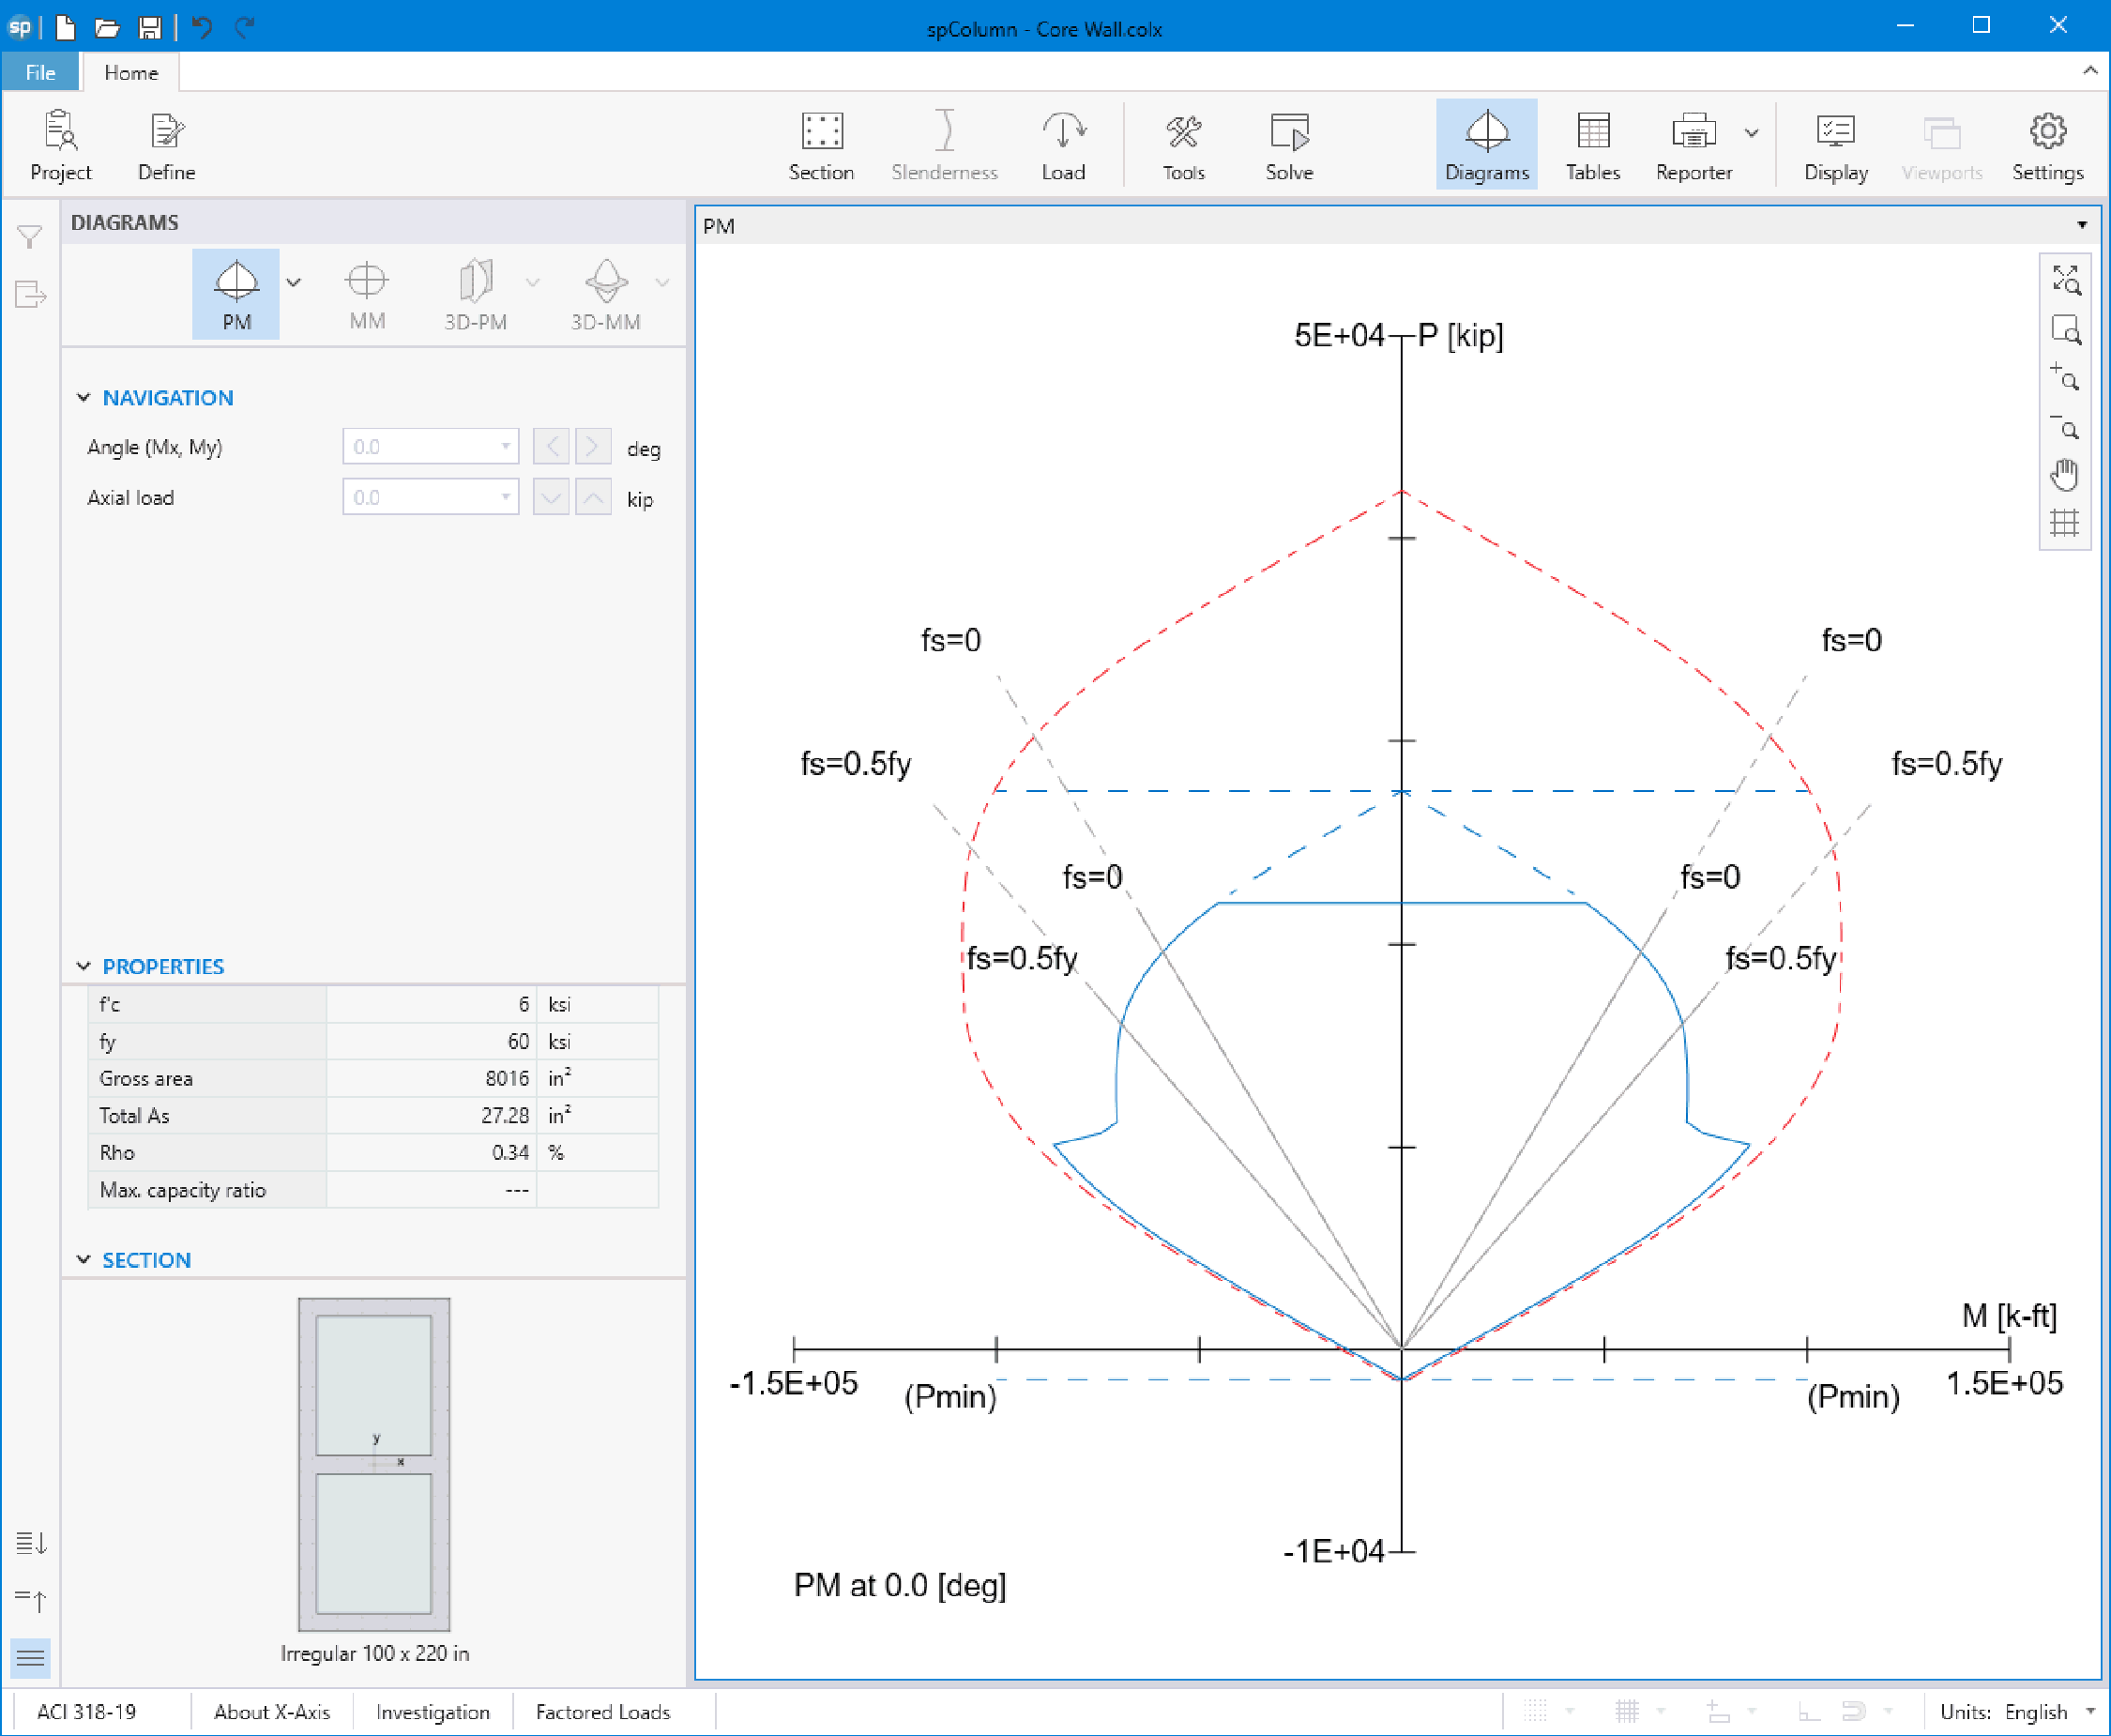The height and width of the screenshot is (1736, 2111).
Task: Open the PM viewport title dropdown
Action: (2082, 226)
